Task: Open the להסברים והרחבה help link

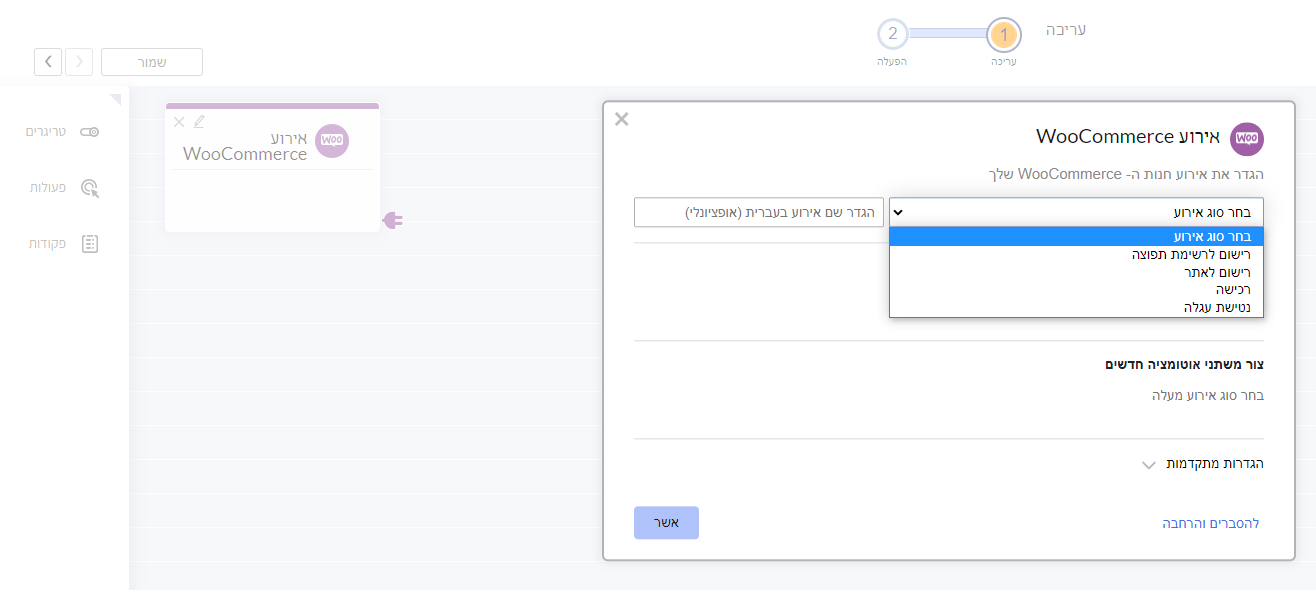Action: [1210, 523]
